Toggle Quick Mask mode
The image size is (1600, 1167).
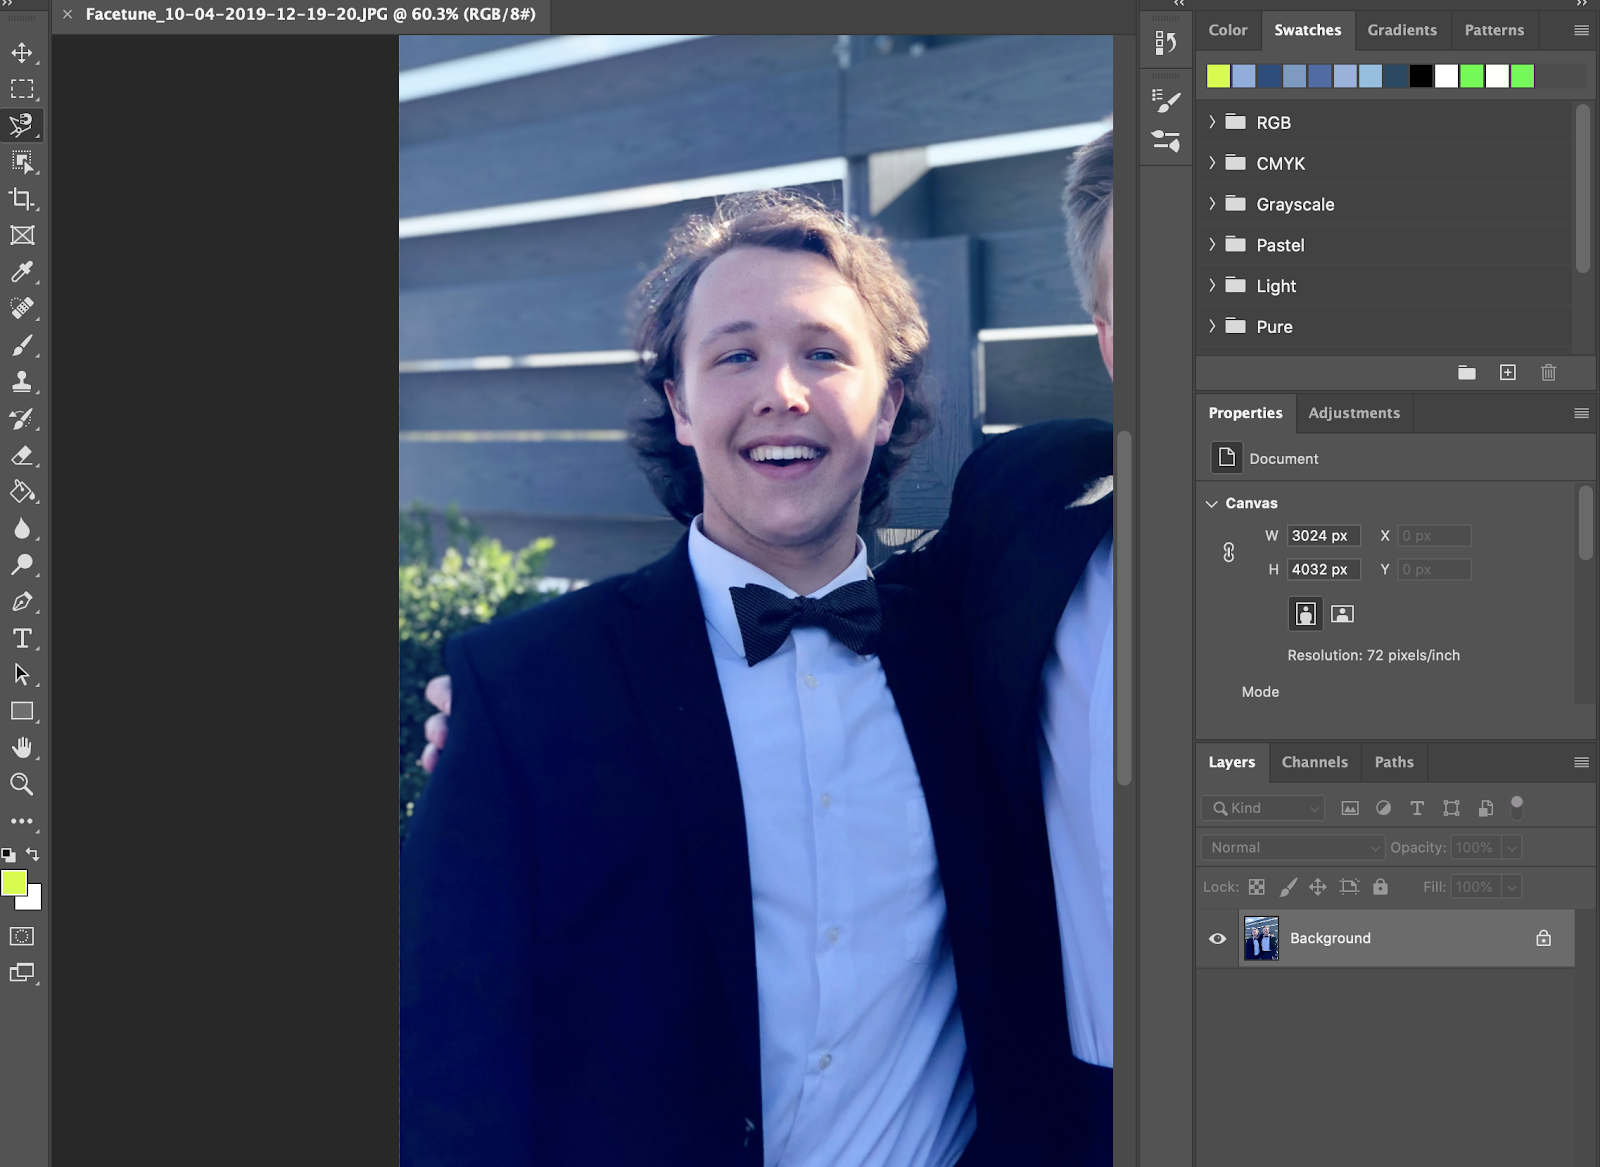pos(22,936)
